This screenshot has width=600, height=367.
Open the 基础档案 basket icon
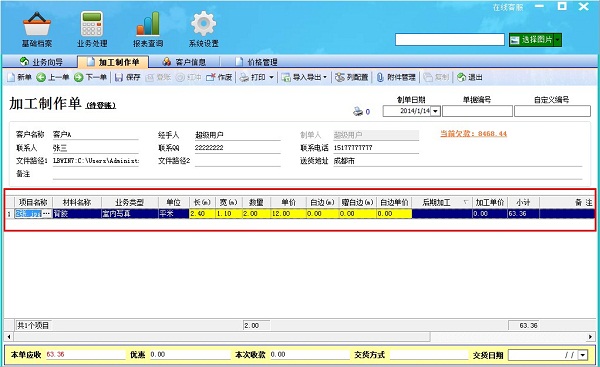37,29
